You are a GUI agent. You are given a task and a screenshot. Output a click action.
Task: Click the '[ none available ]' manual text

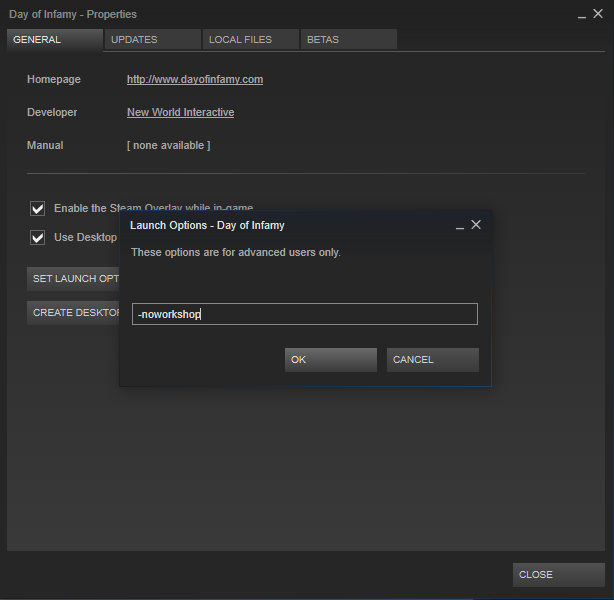tap(169, 146)
